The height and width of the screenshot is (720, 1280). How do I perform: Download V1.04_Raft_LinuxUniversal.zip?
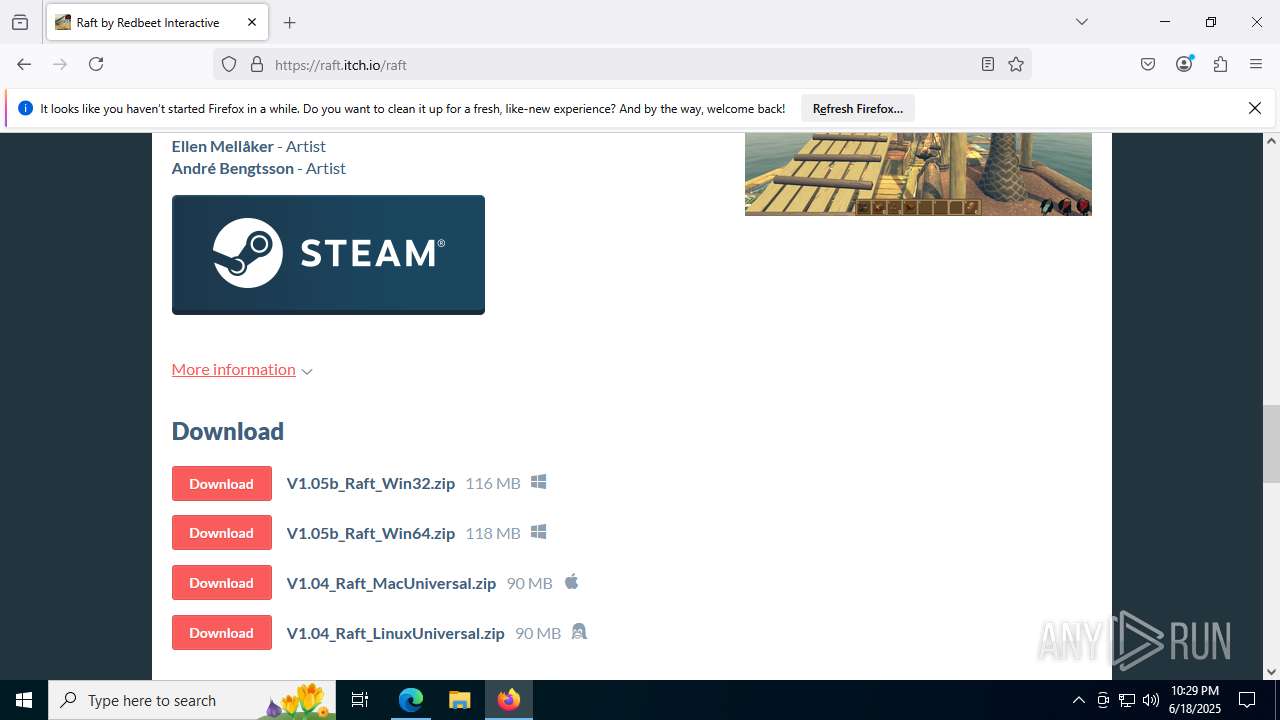coord(222,633)
